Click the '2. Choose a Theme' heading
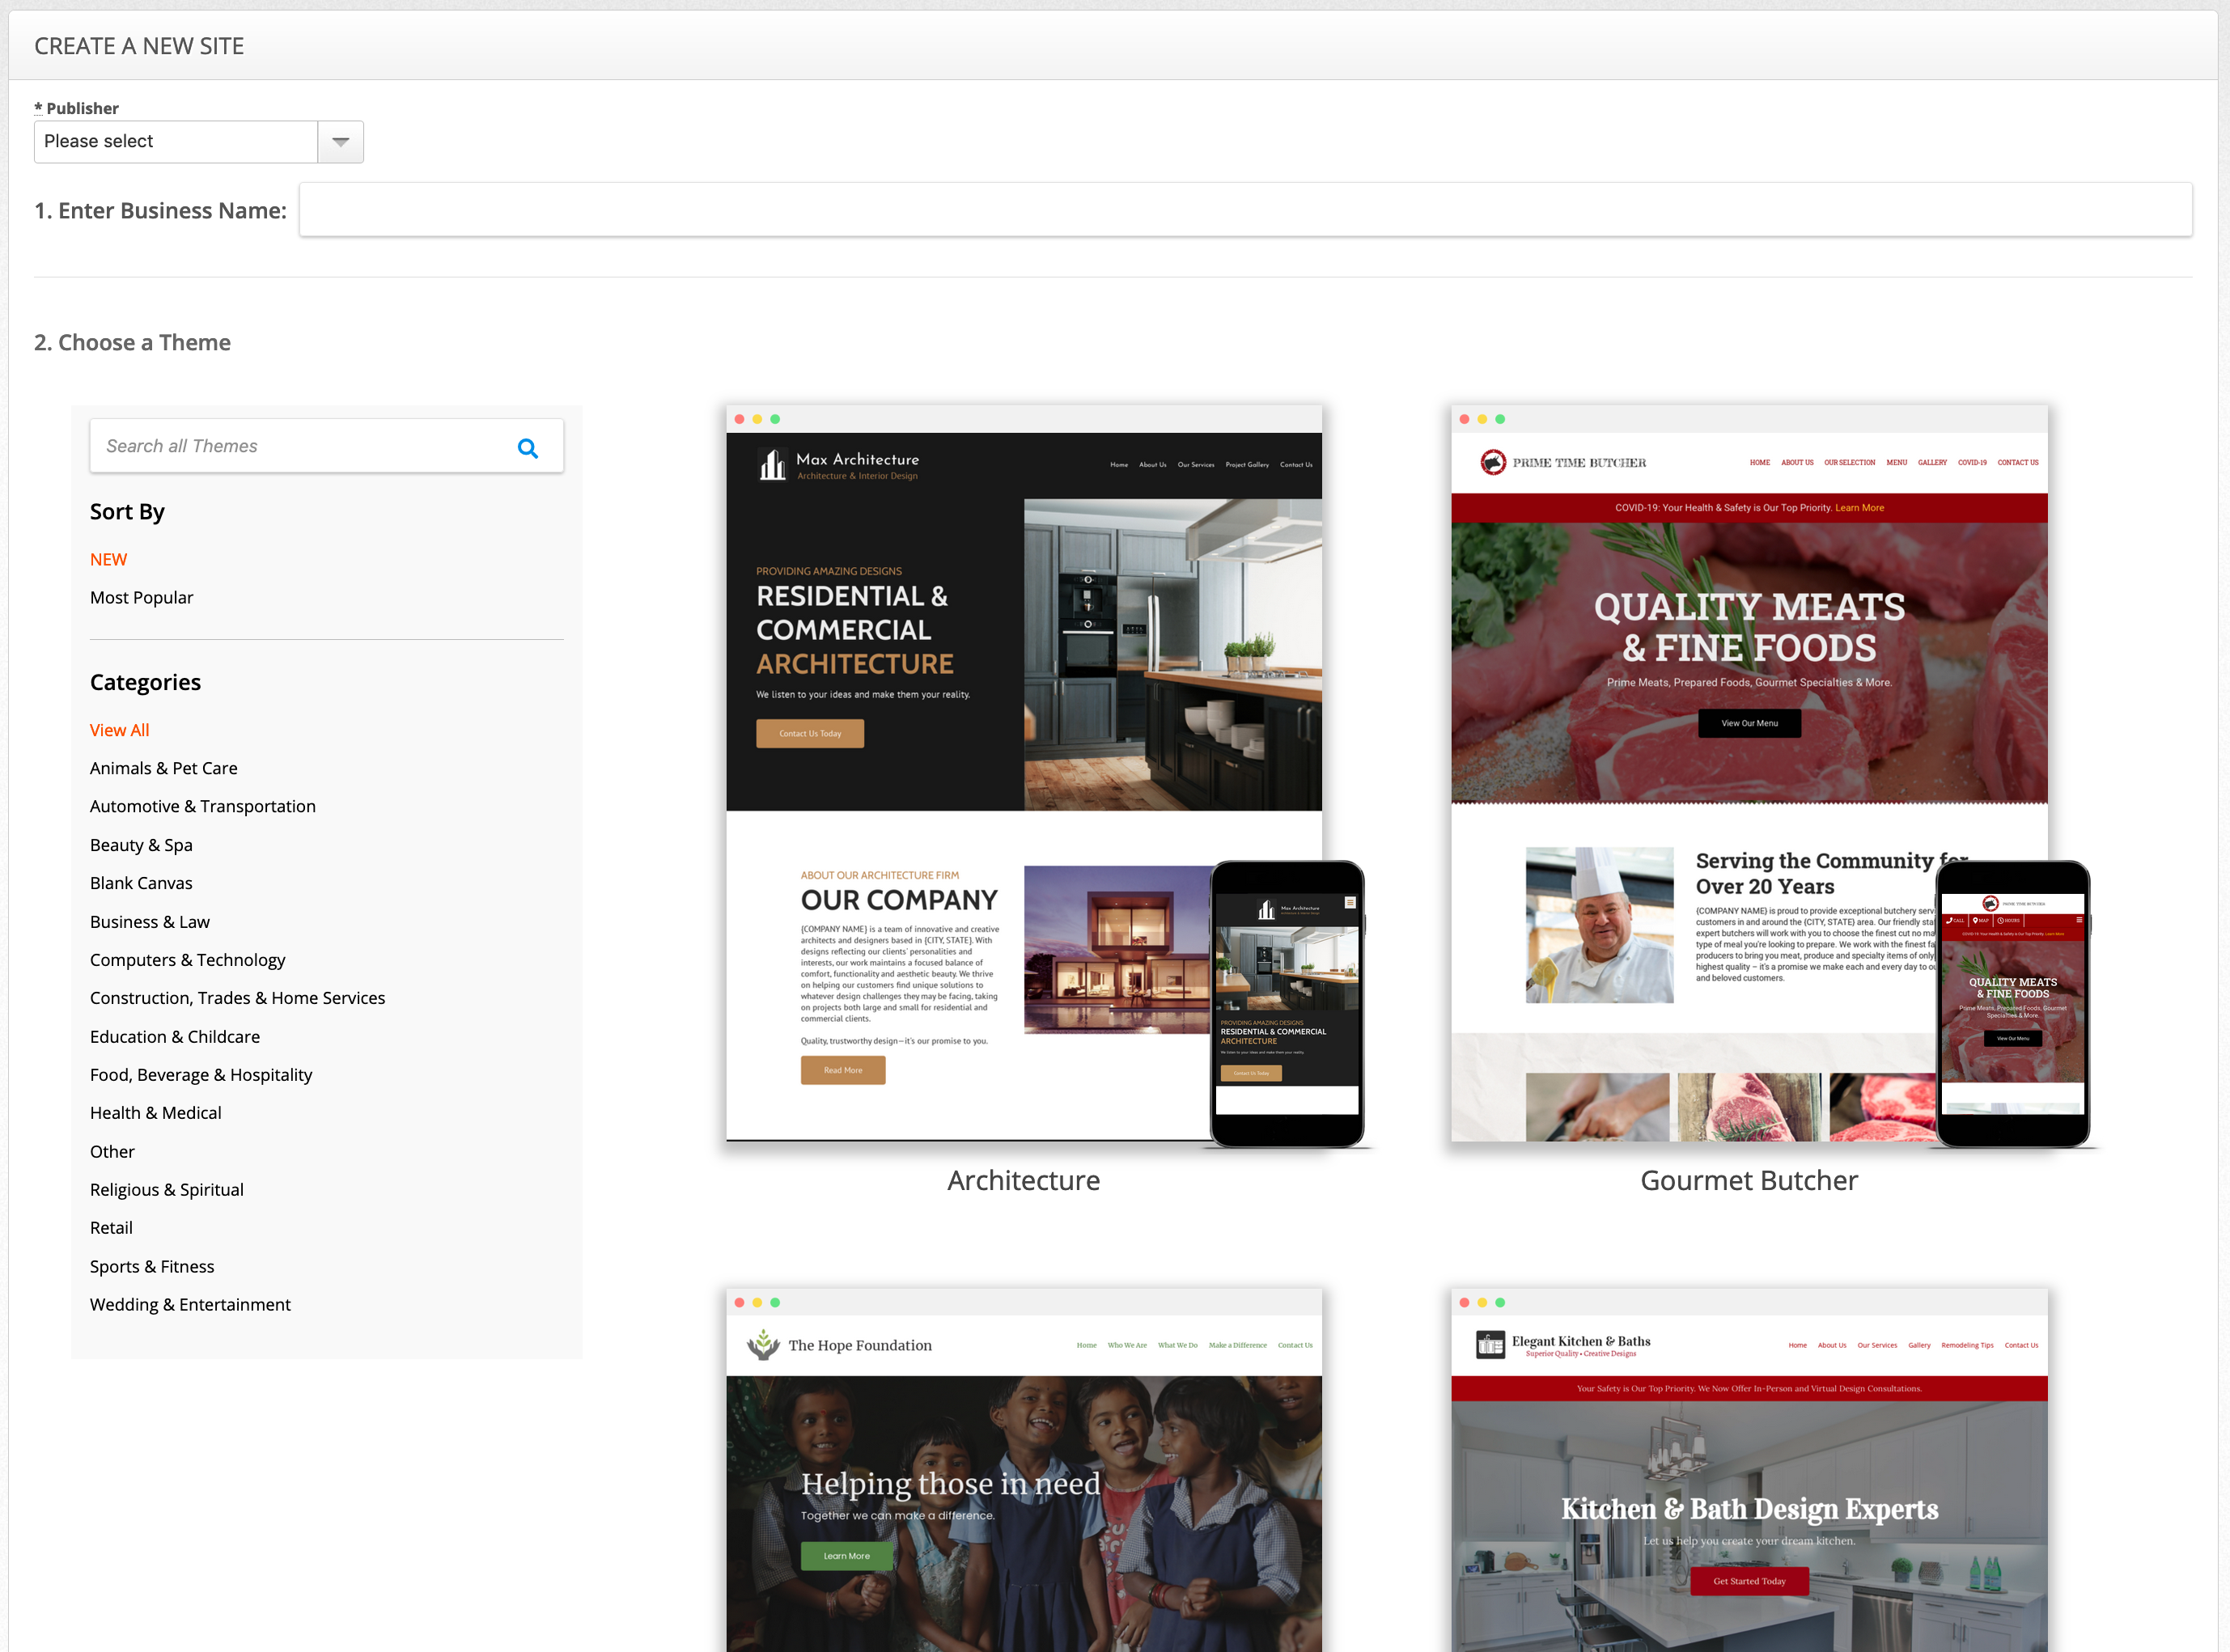2230x1652 pixels. [x=132, y=343]
